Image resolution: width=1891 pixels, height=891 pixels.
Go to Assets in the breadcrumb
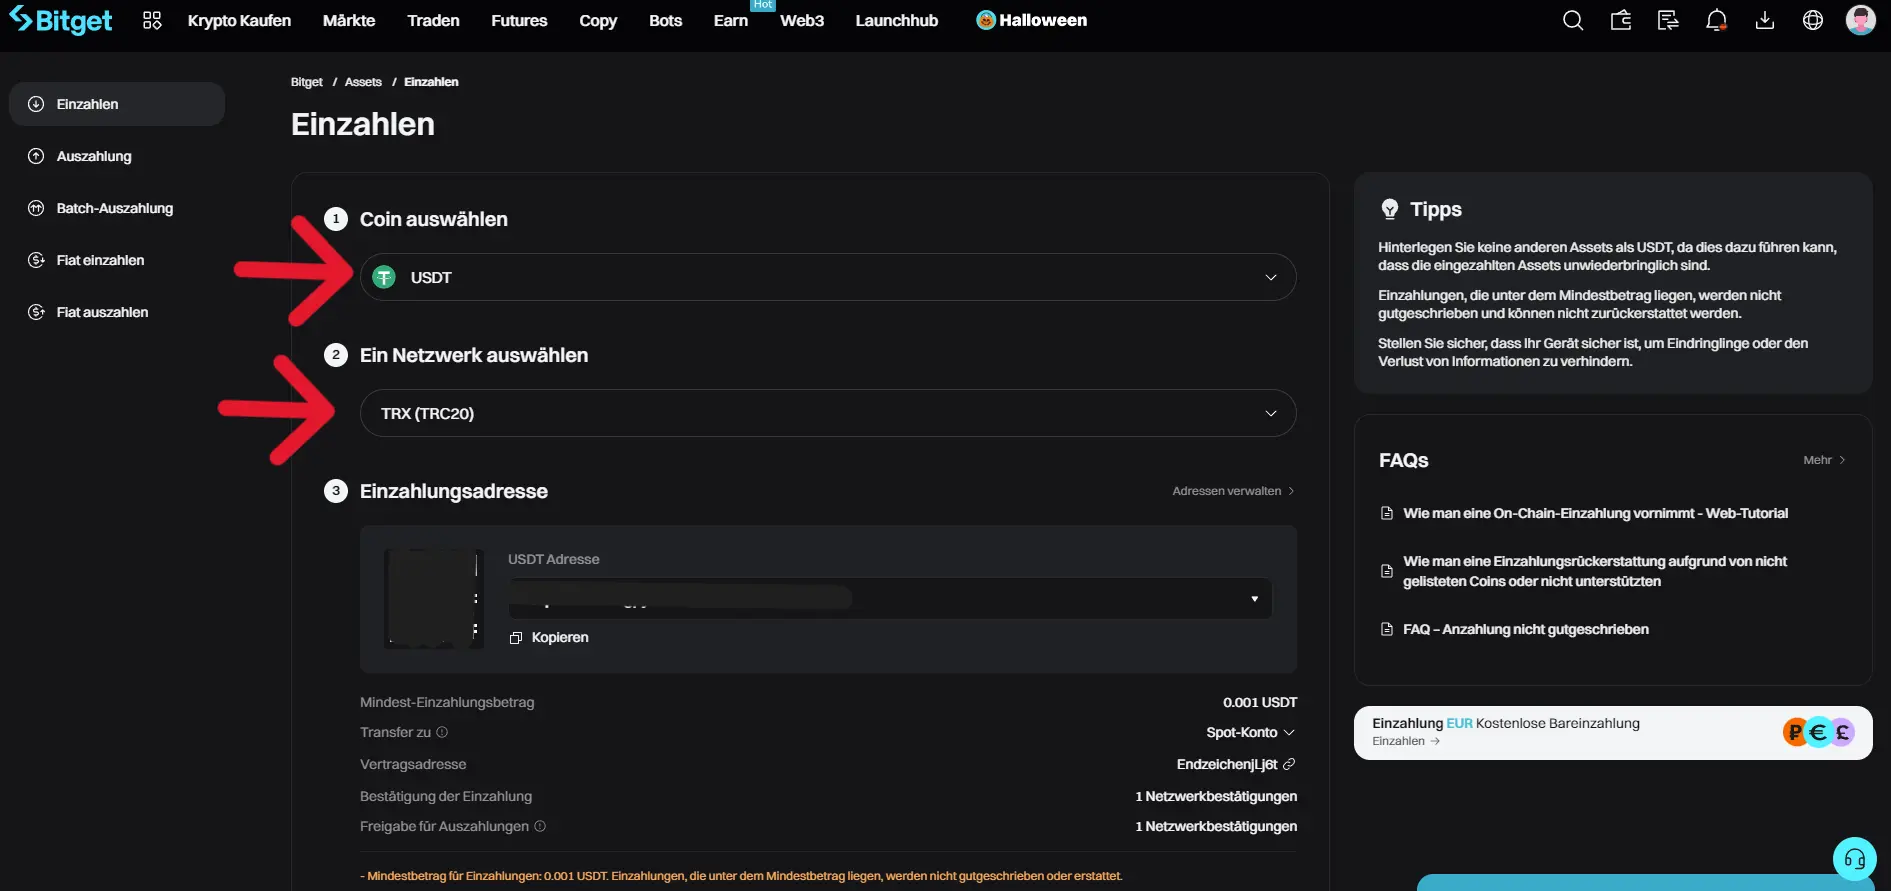(x=363, y=82)
